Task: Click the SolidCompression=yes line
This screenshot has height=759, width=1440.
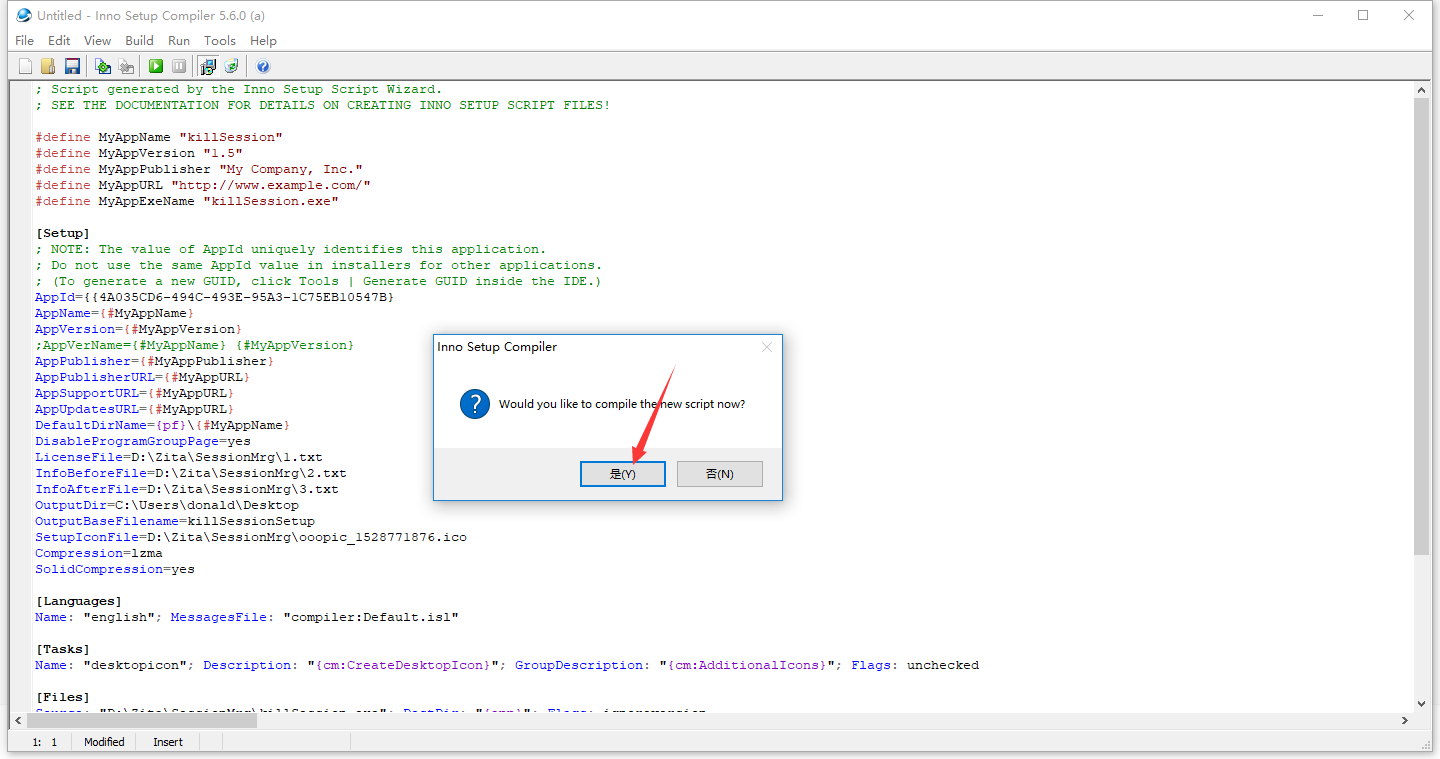Action: tap(115, 569)
